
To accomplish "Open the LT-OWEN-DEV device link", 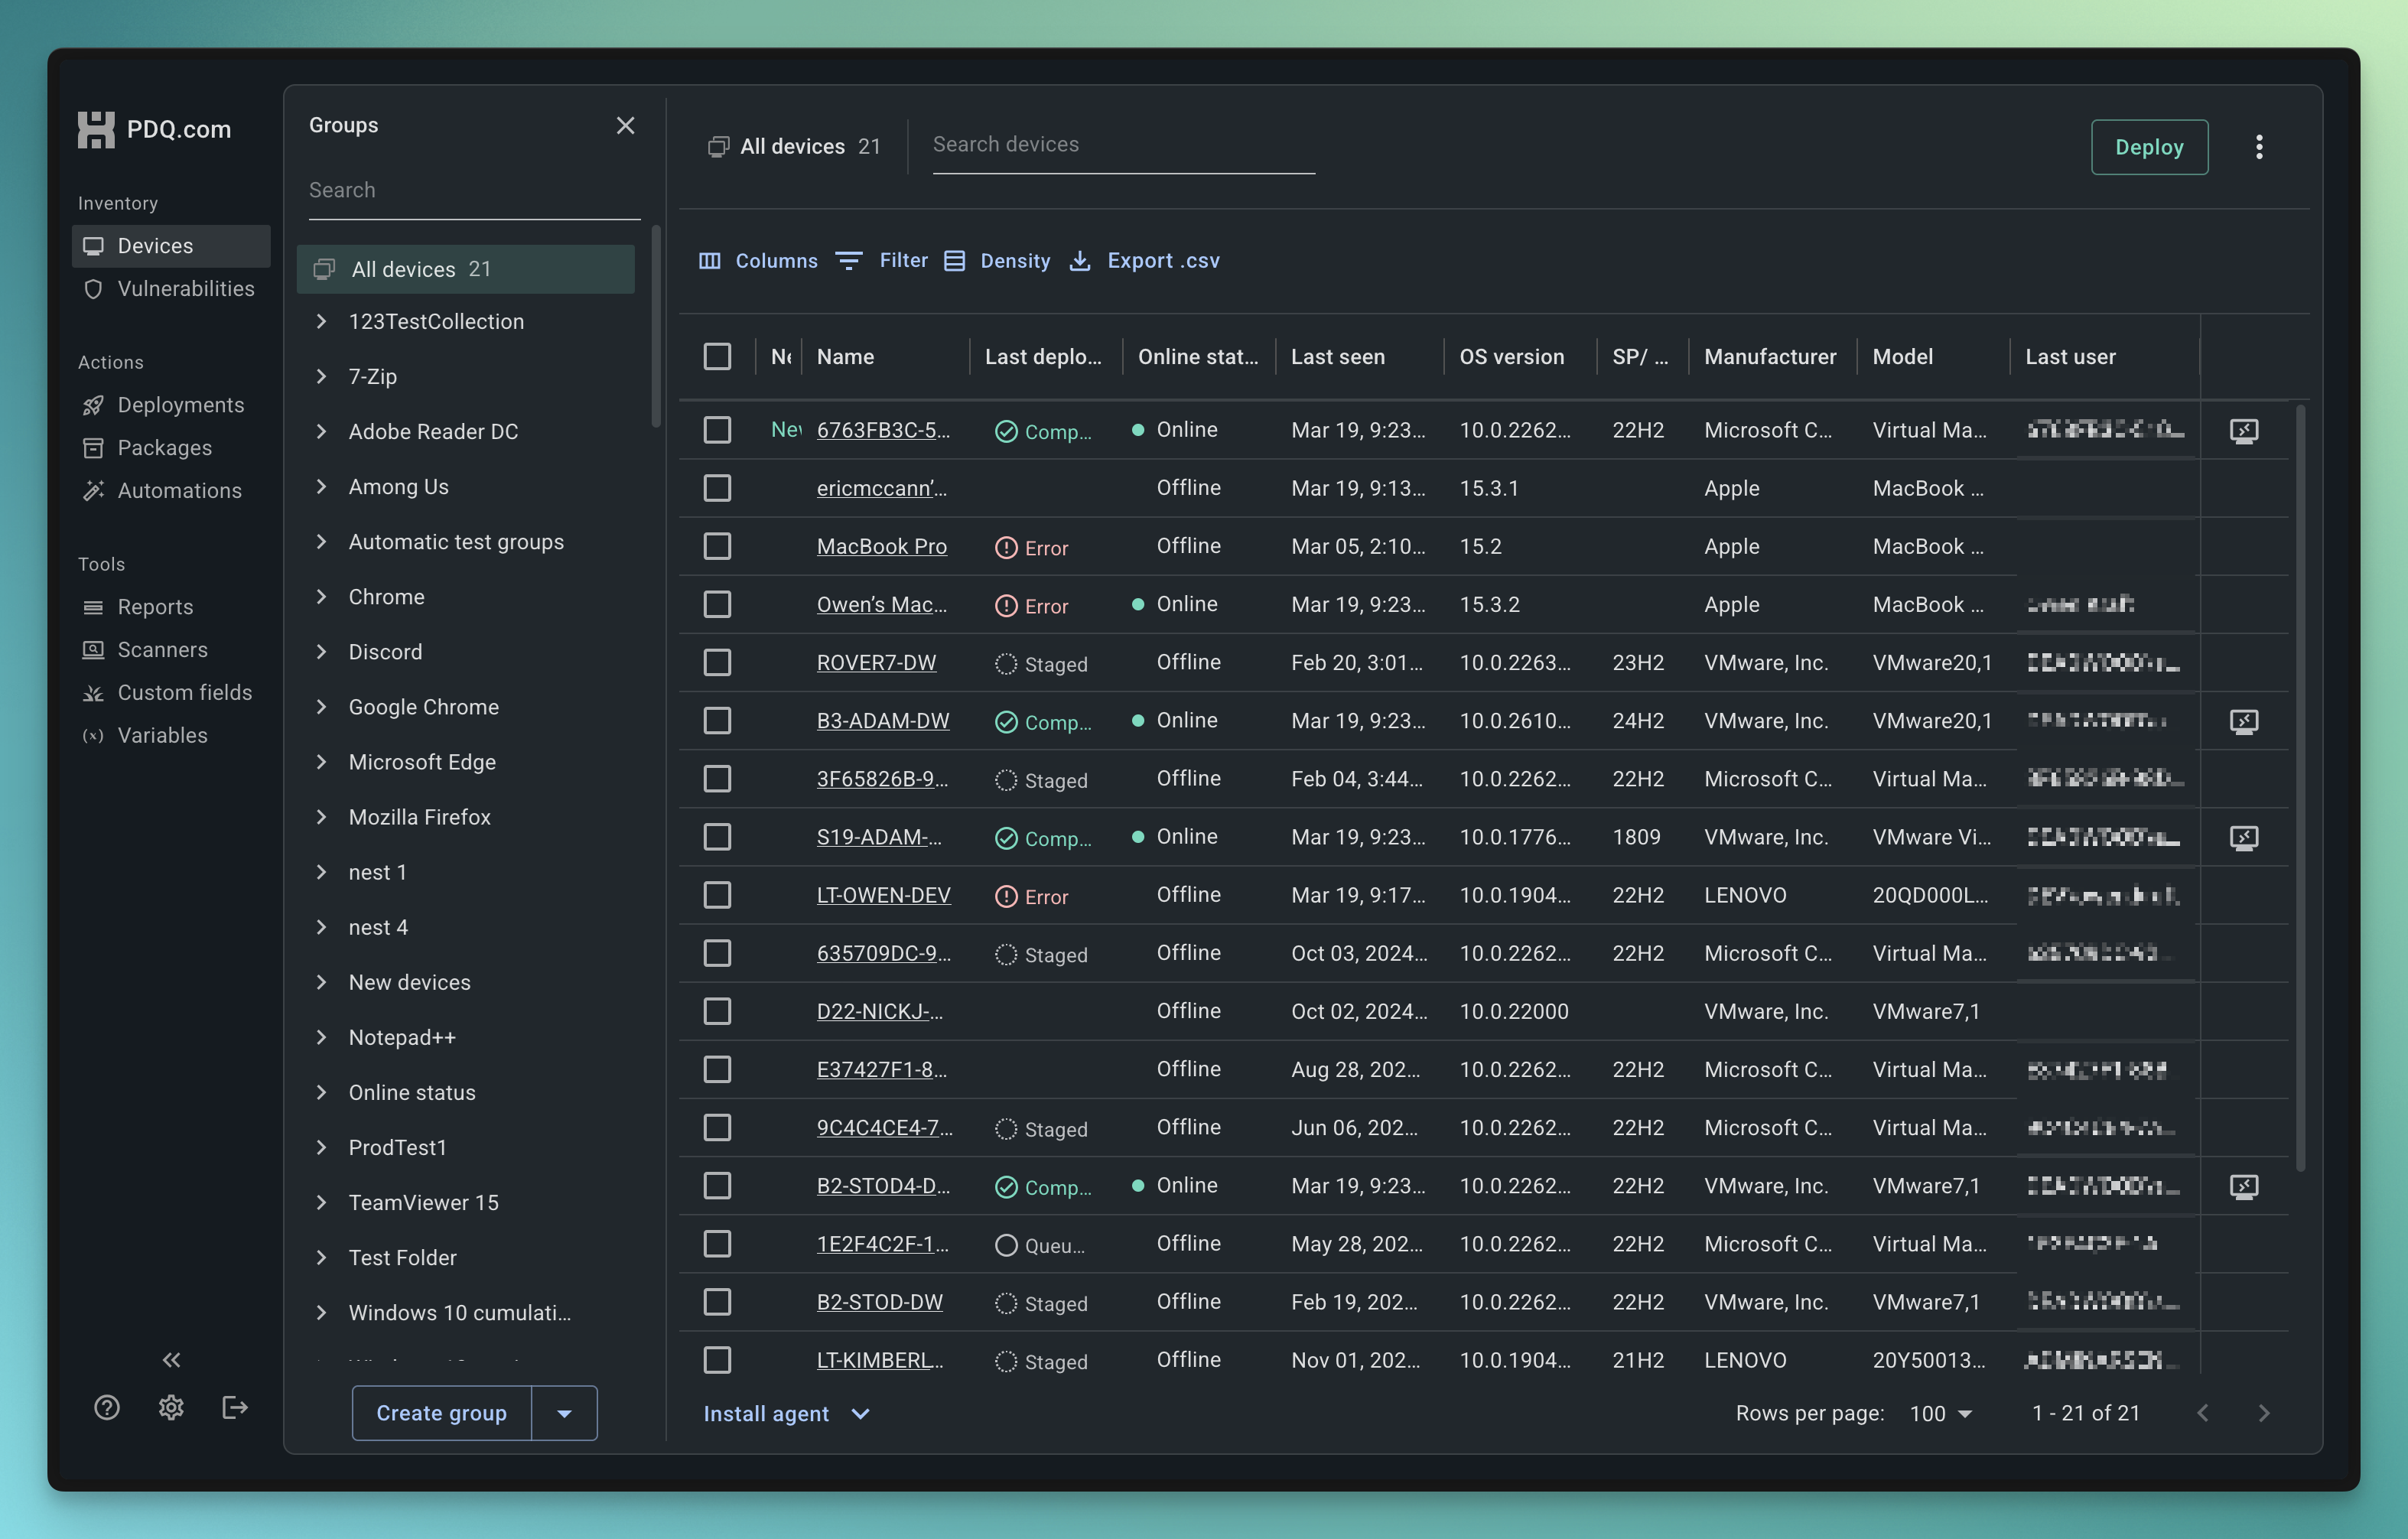I will click(x=883, y=896).
